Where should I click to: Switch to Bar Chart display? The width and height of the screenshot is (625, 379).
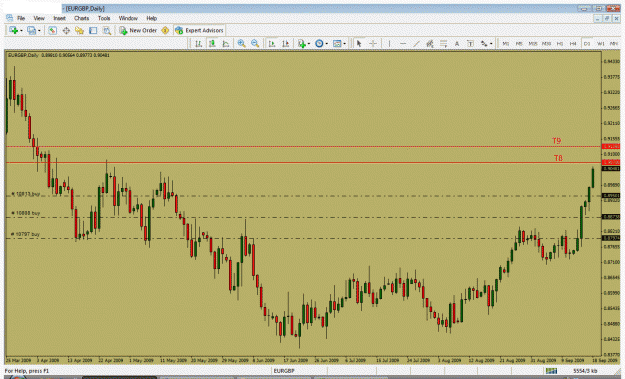point(198,43)
